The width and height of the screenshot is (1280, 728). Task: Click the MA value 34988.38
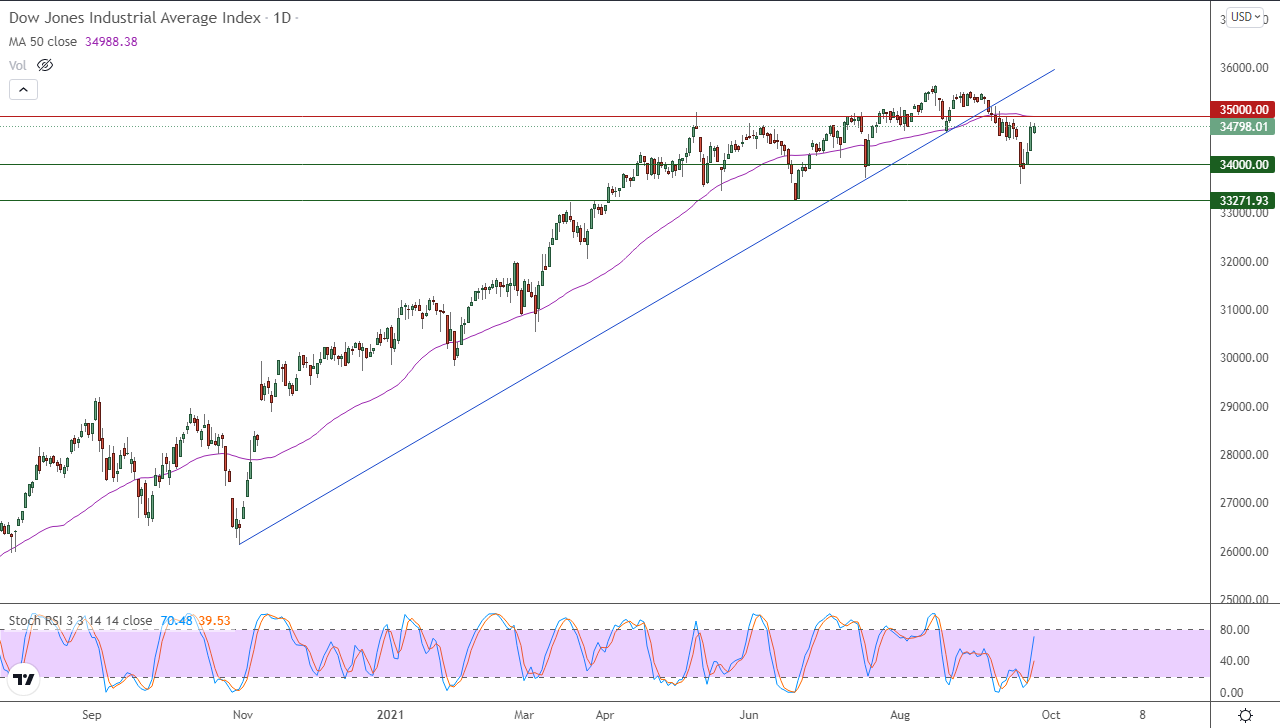click(x=112, y=42)
